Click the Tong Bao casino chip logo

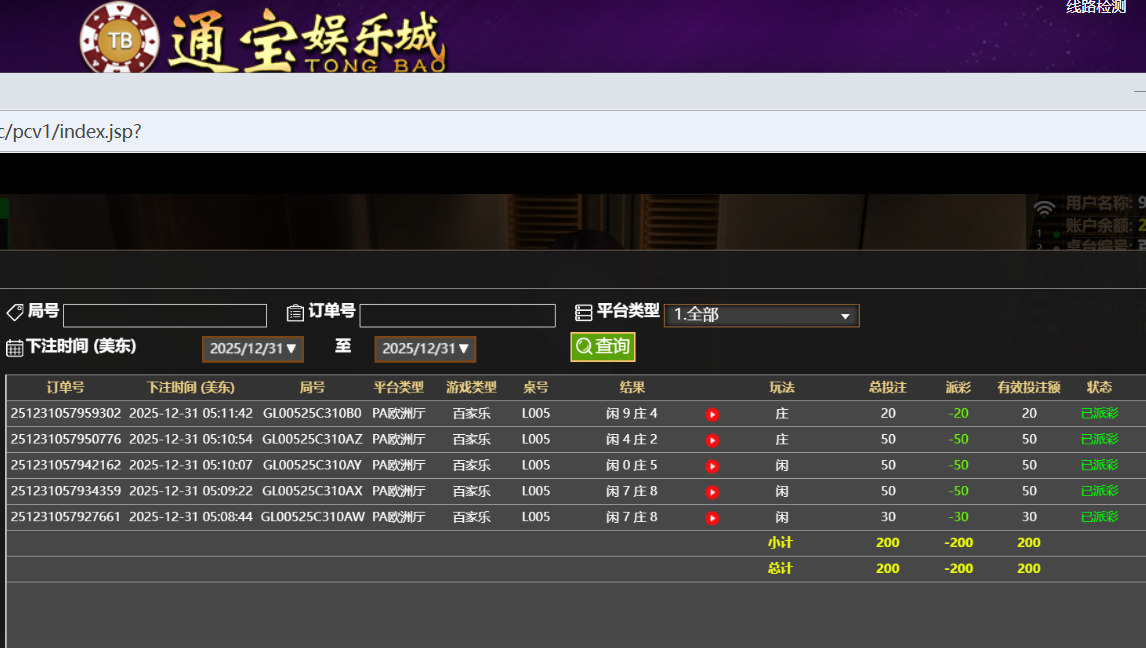[x=120, y=40]
